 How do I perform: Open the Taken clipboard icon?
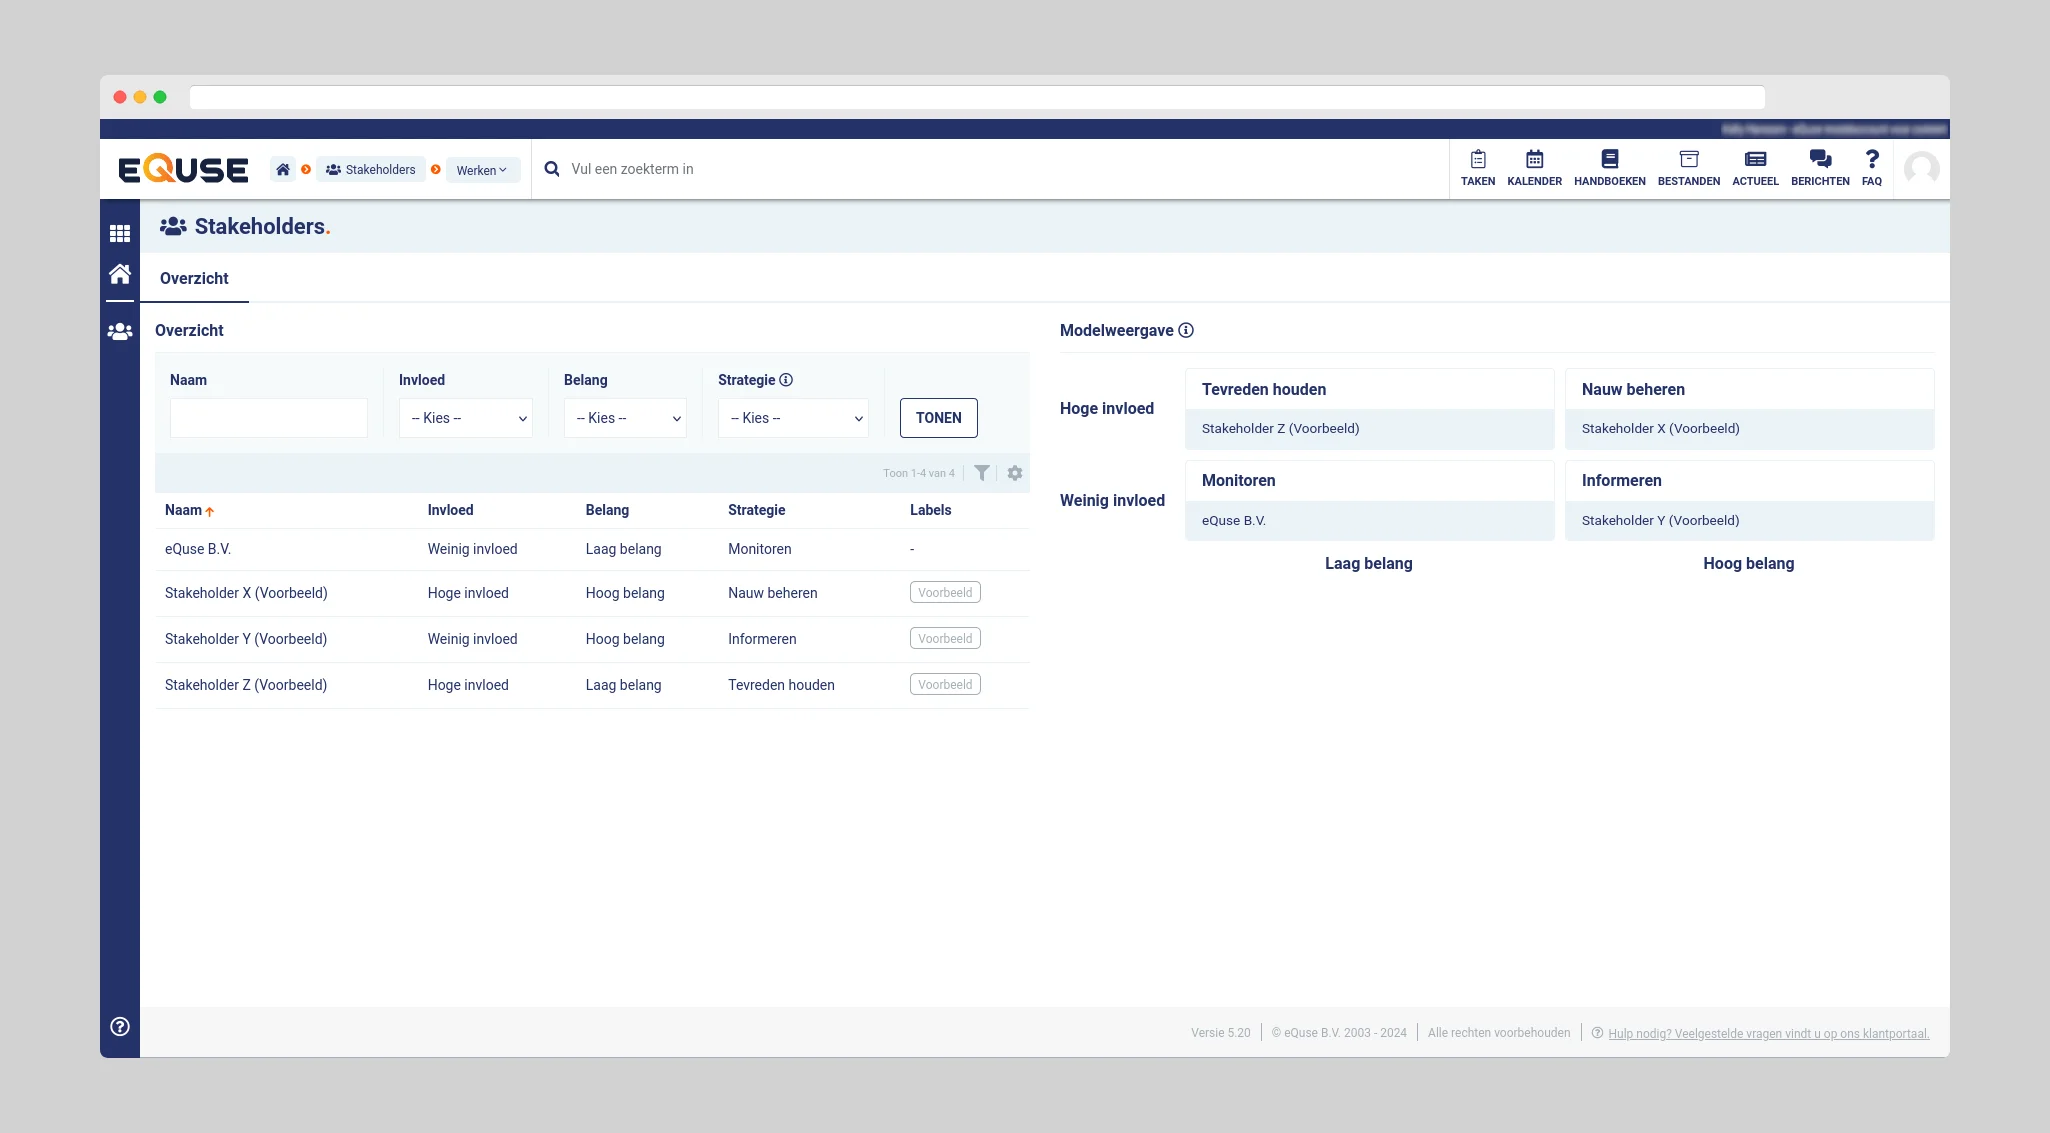1477,160
